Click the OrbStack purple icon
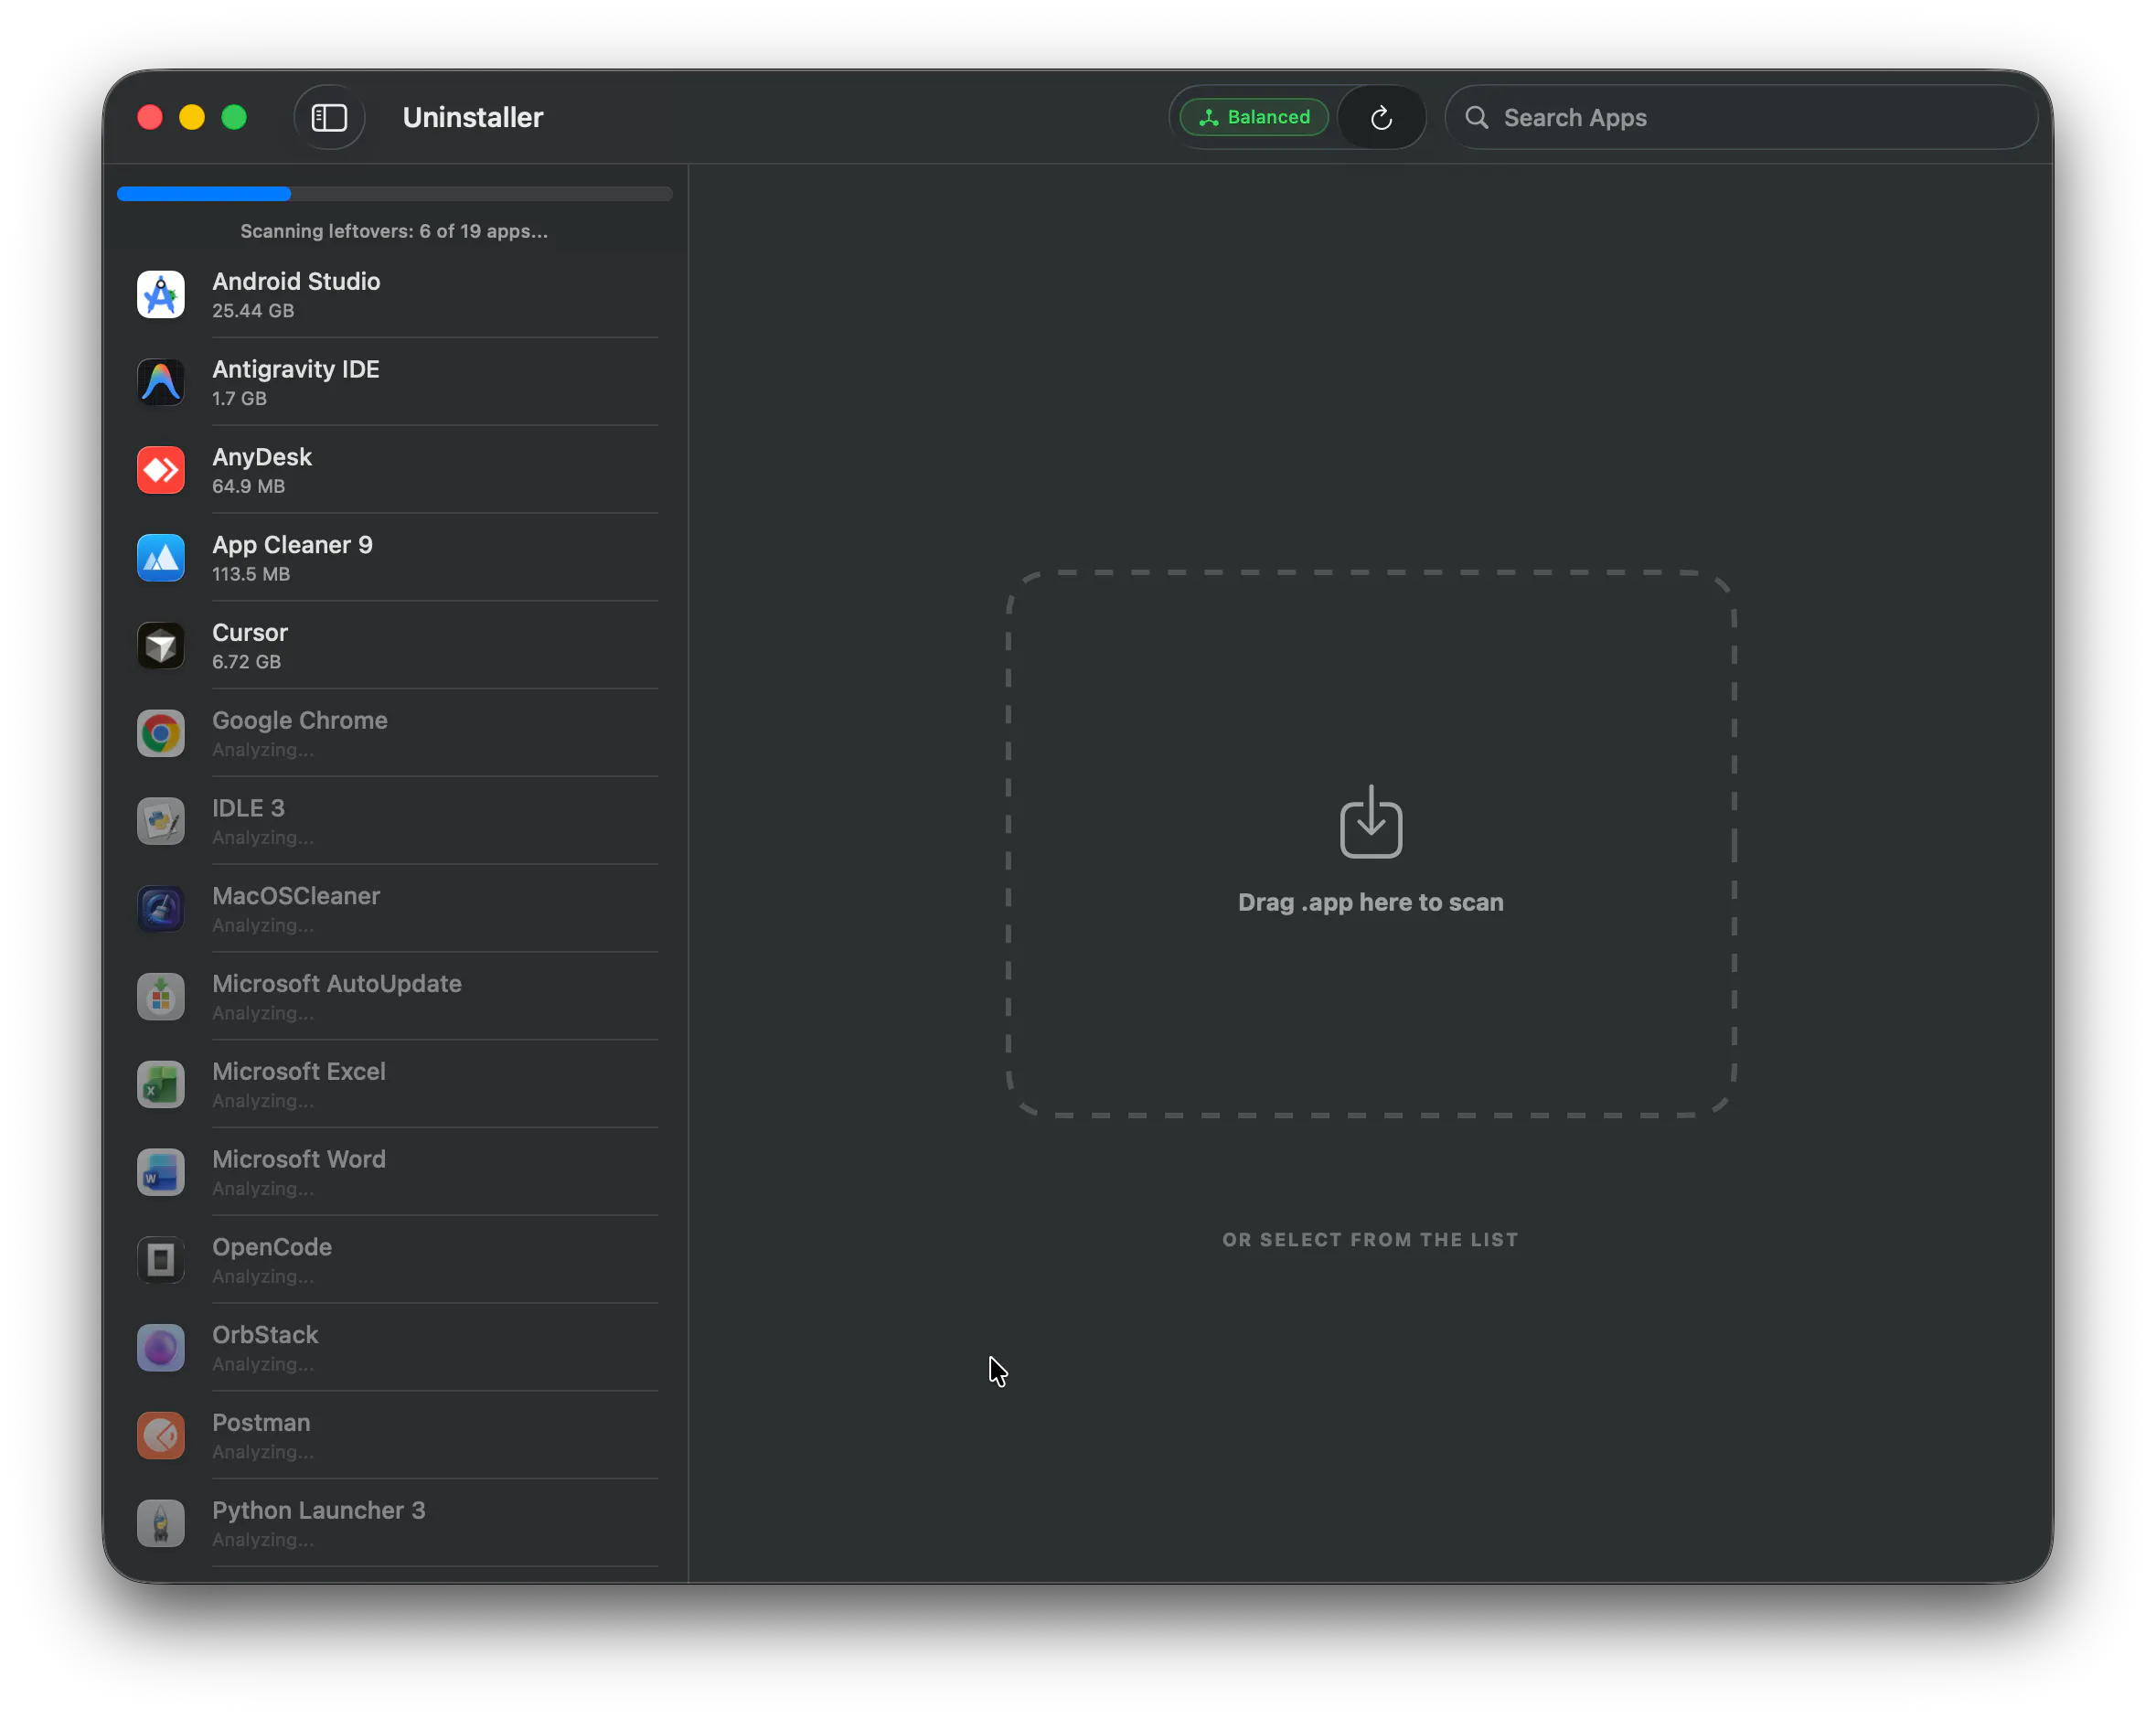2156x1719 pixels. (161, 1349)
